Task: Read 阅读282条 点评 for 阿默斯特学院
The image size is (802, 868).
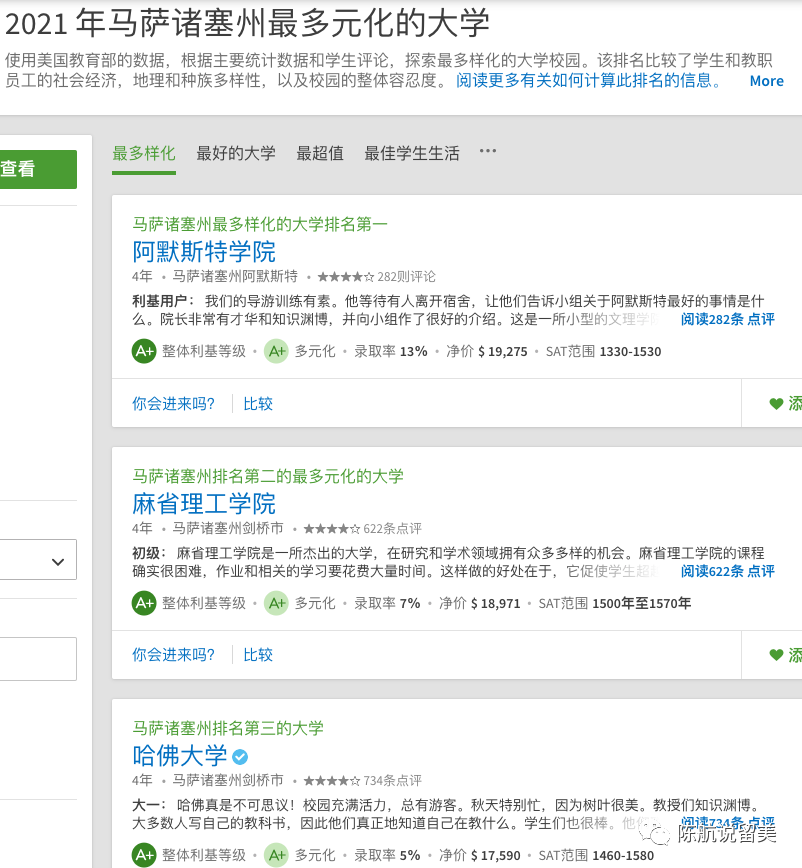Action: [x=727, y=319]
